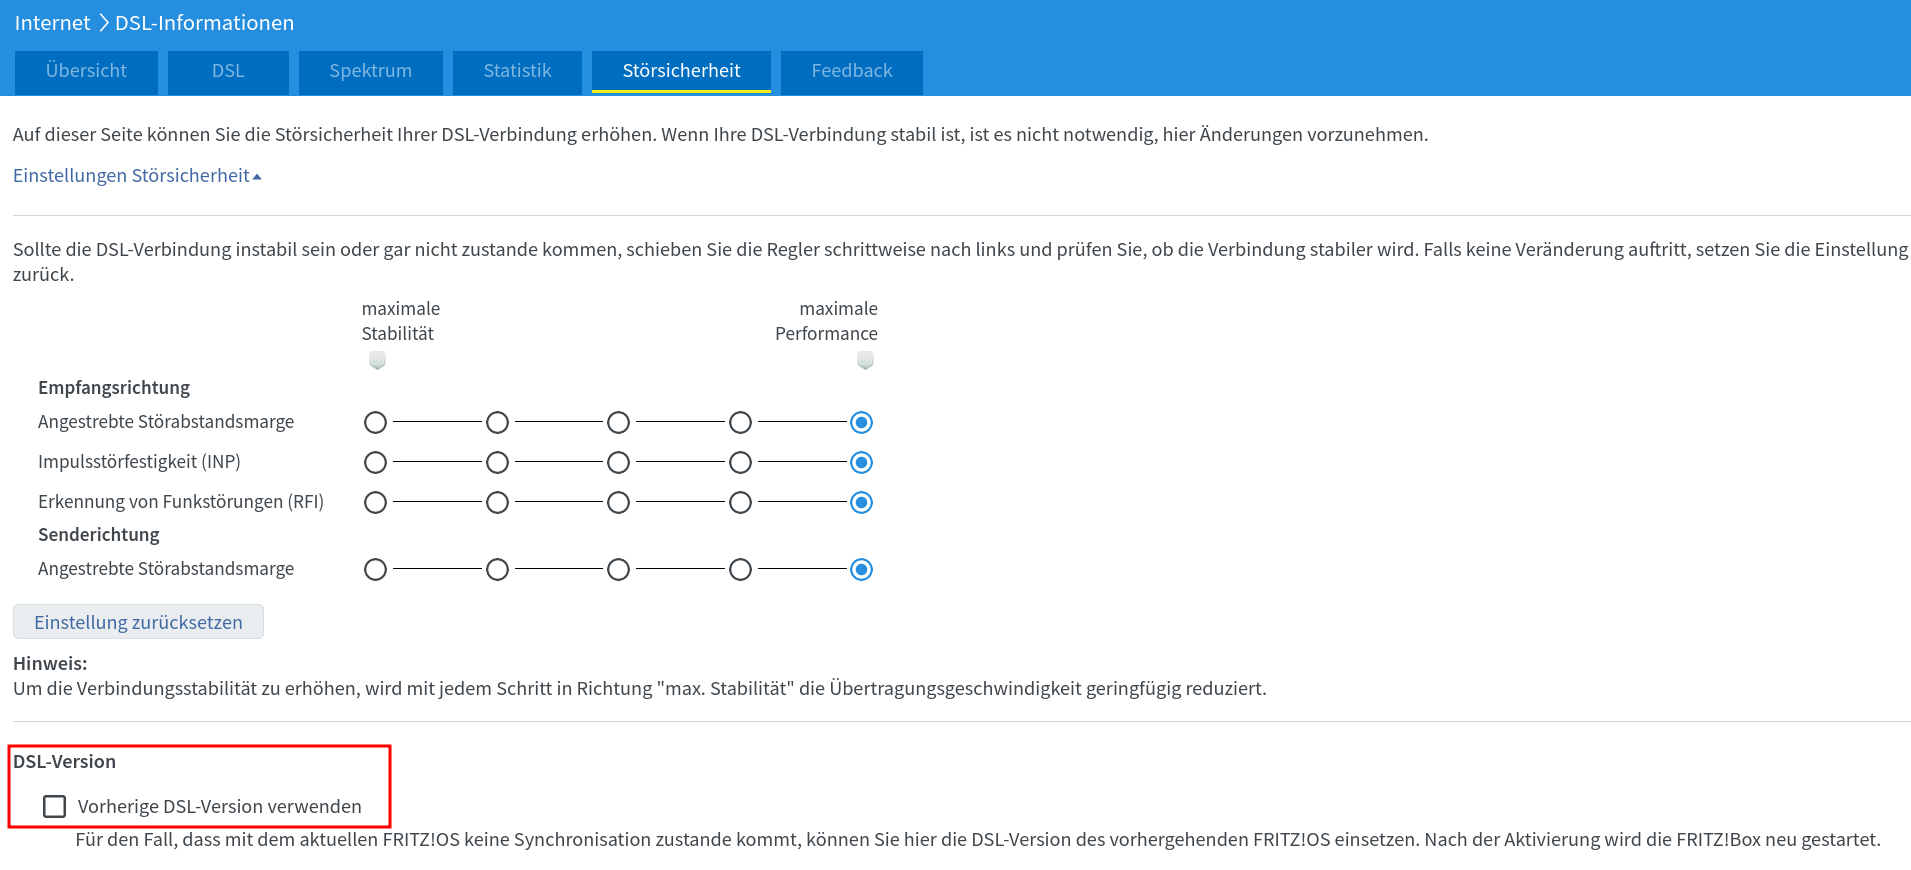Set Funkstörungen (RFI) detection to maximale Stabilität

(375, 503)
